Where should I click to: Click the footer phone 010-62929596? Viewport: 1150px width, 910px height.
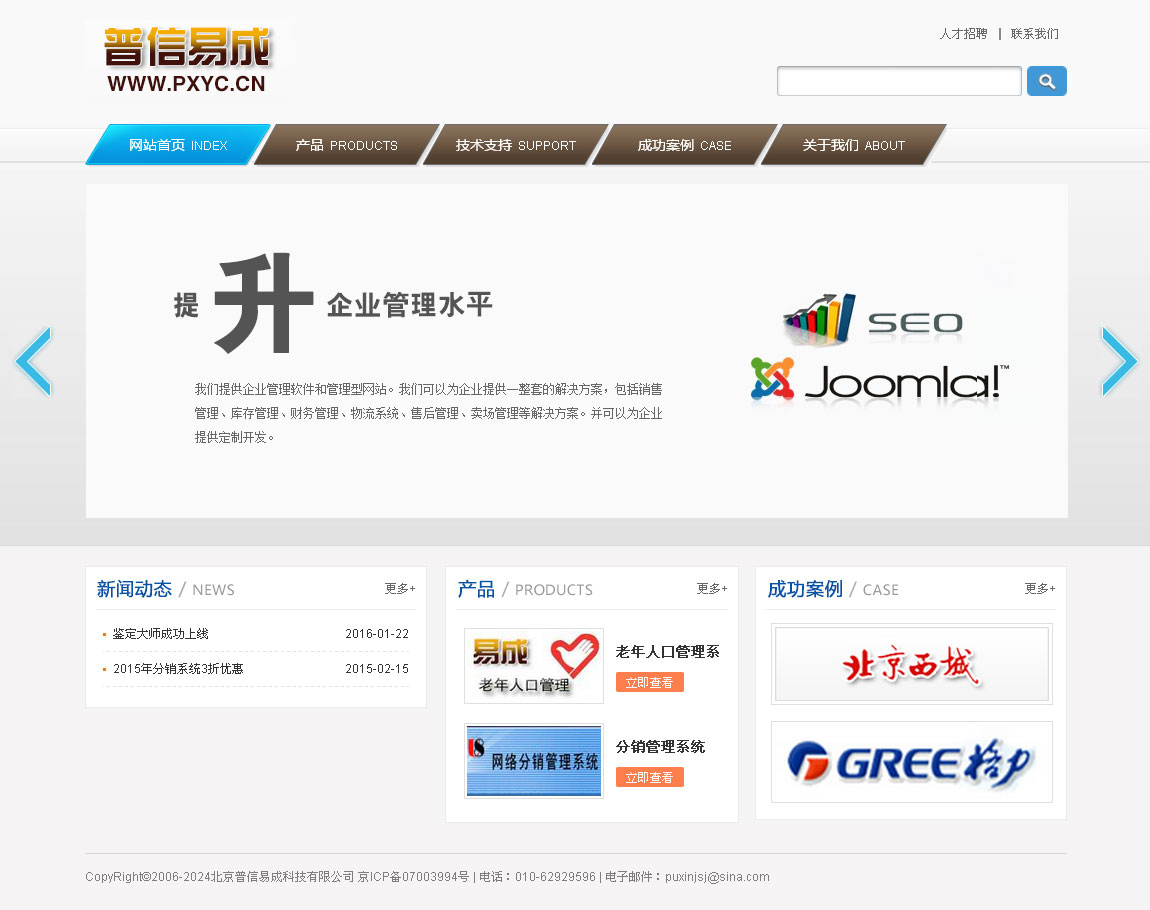click(555, 877)
